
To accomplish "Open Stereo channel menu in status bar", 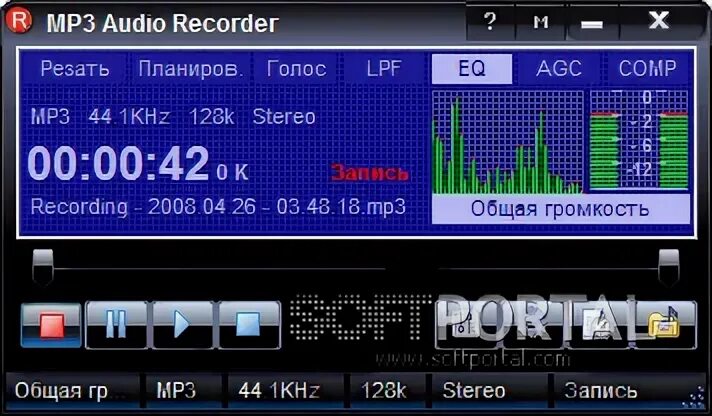I will (489, 391).
